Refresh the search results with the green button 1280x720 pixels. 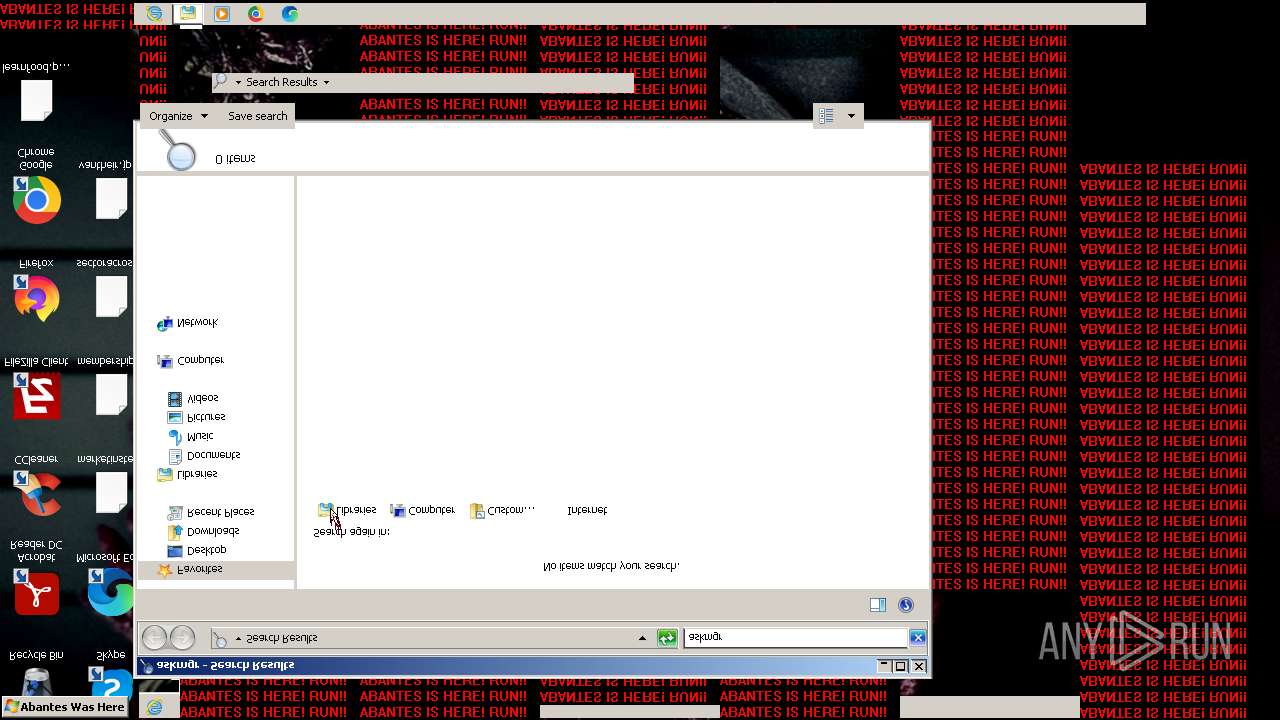667,638
